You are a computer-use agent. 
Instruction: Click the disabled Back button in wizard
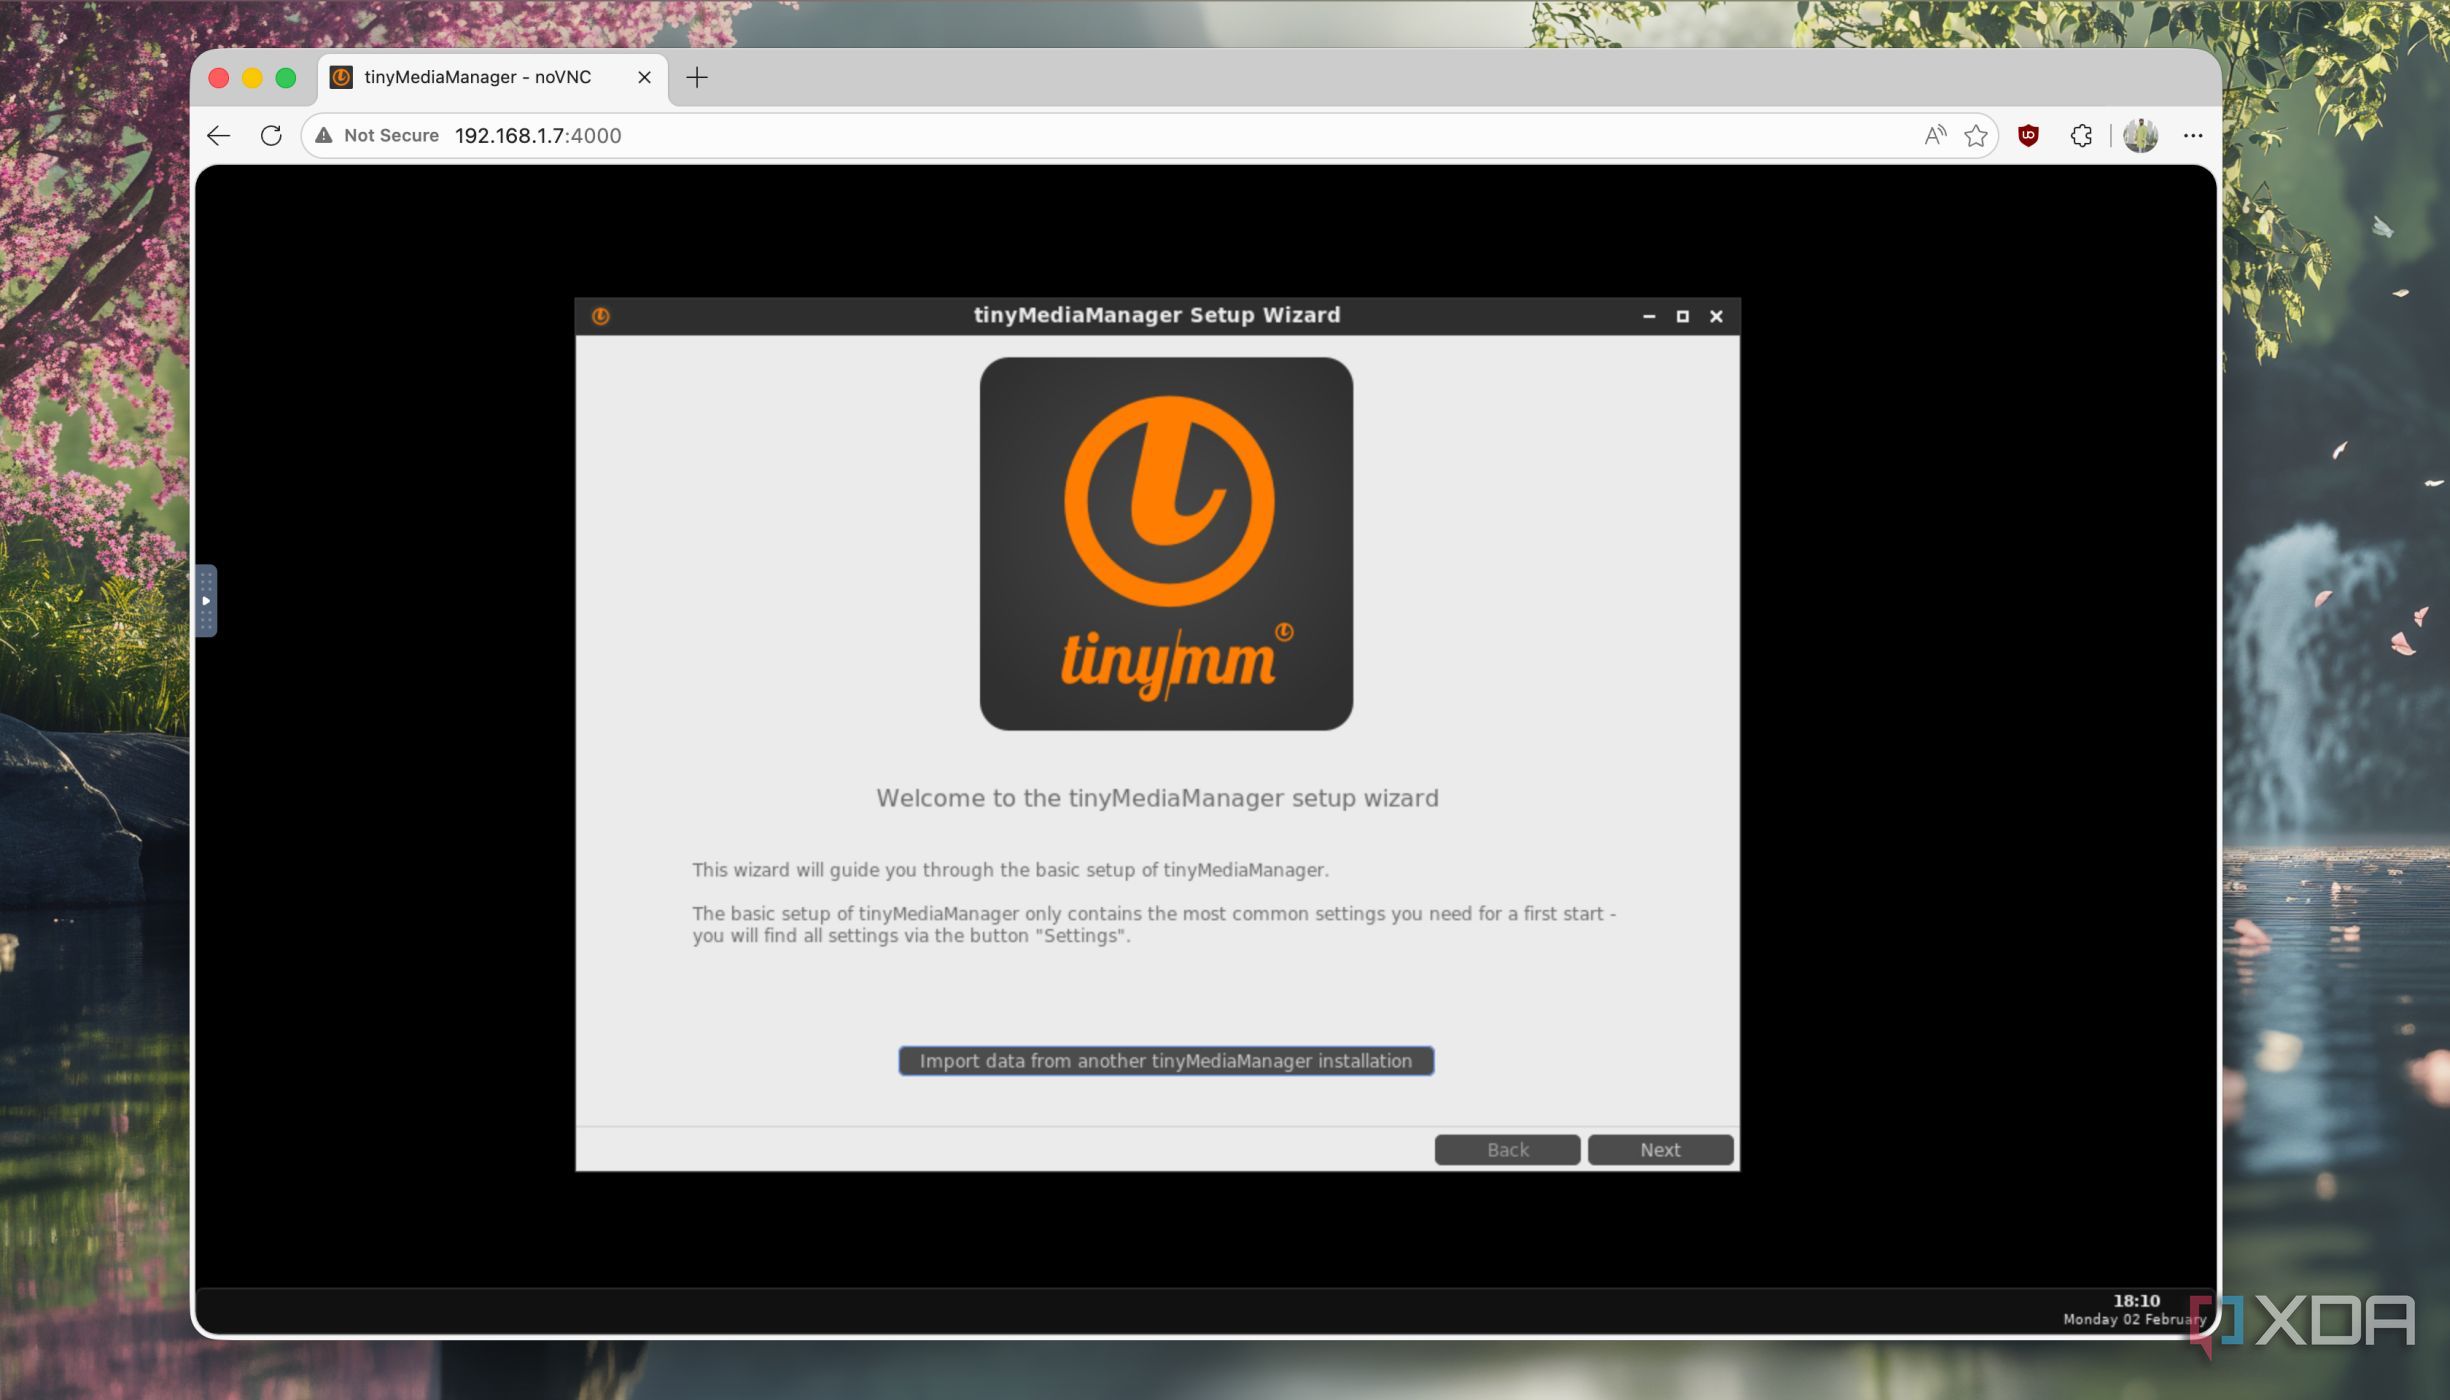tap(1507, 1150)
